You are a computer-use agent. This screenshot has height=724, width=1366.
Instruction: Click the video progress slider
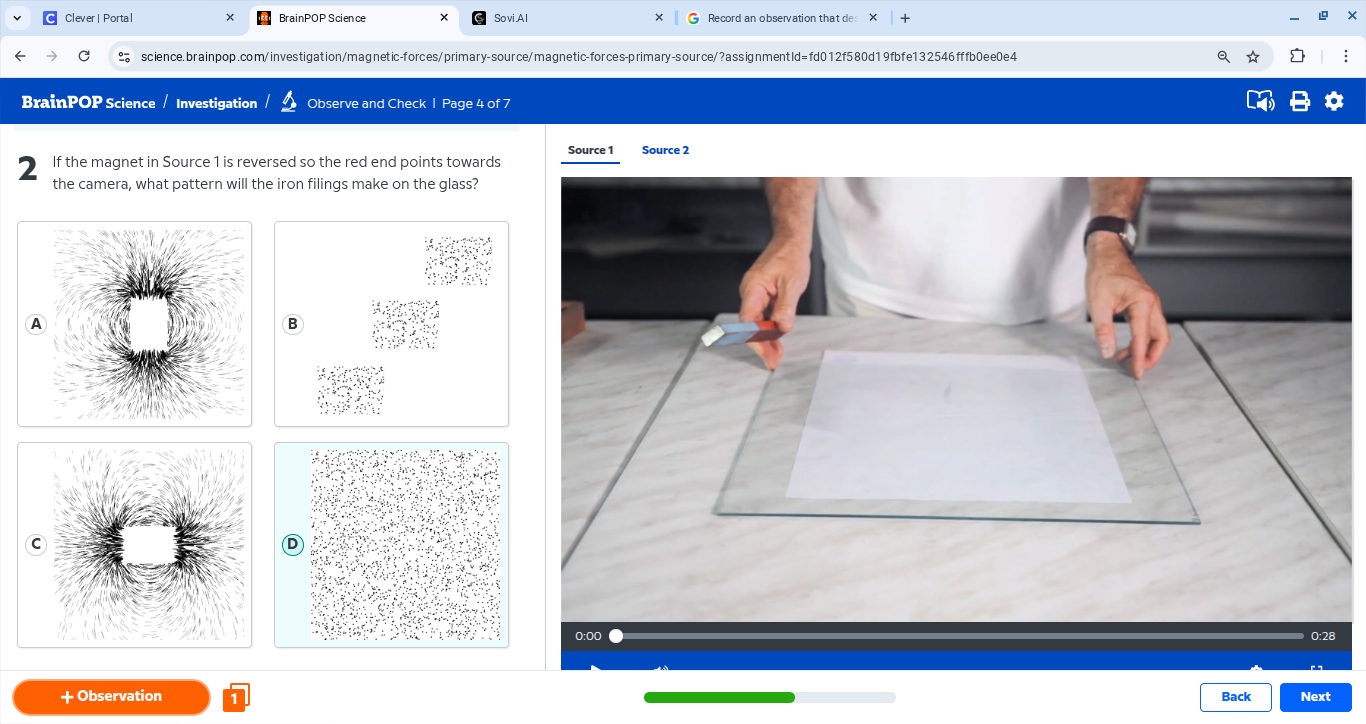pyautogui.click(x=958, y=636)
